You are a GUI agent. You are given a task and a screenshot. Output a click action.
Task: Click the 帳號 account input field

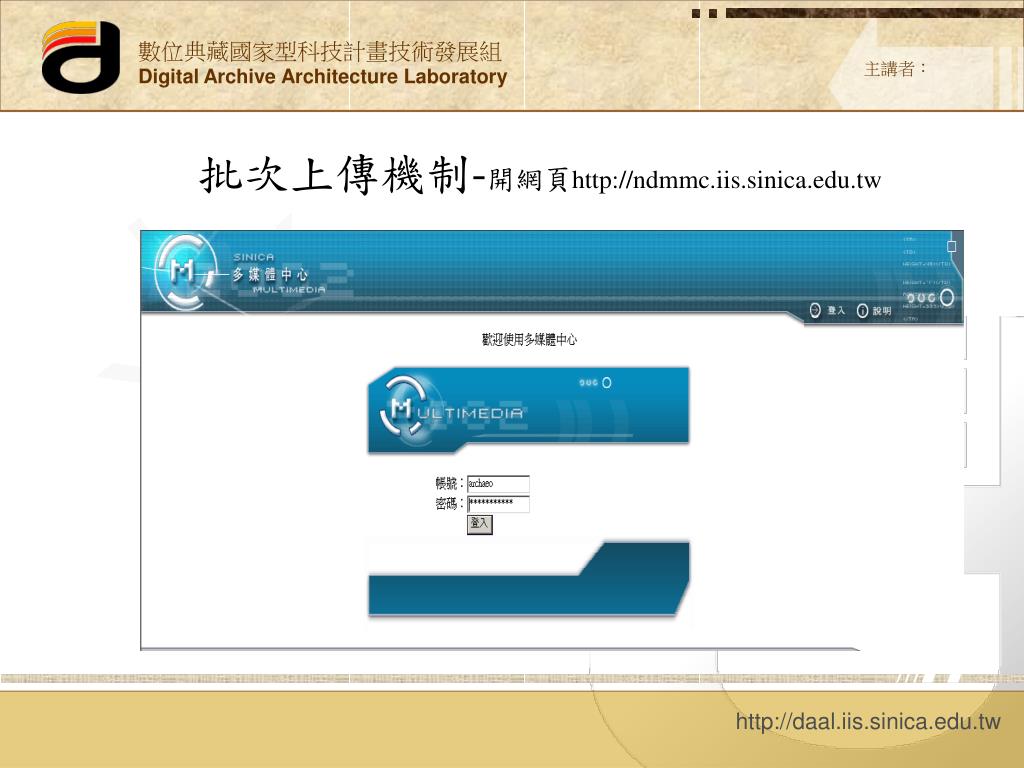click(x=498, y=483)
